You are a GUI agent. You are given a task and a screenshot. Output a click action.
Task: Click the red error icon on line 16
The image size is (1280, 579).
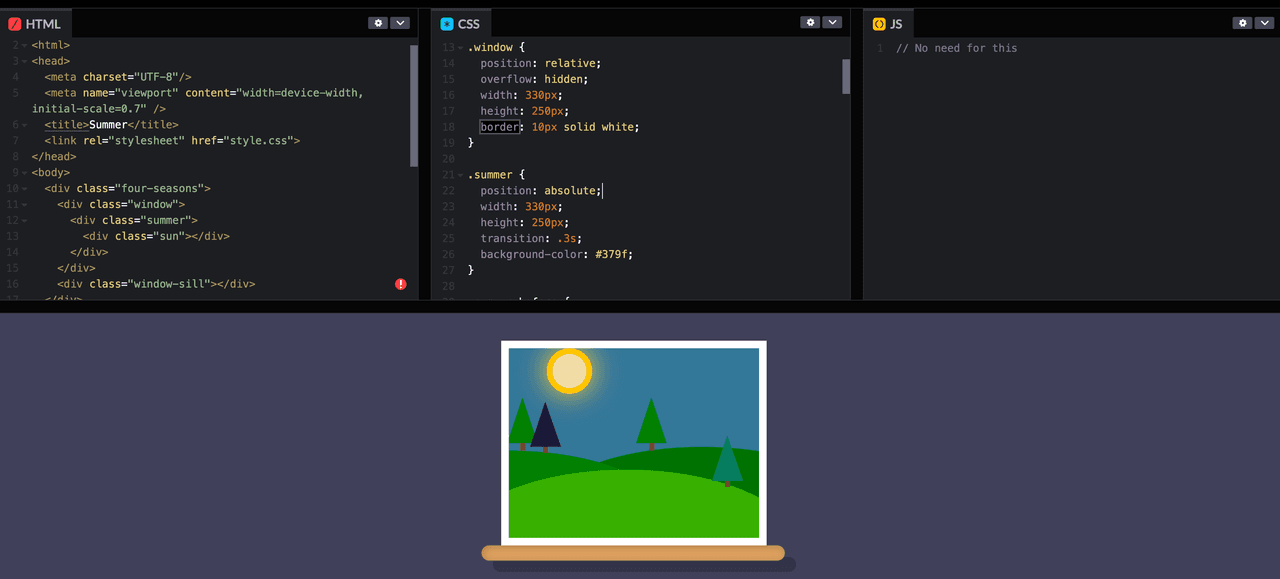tap(401, 284)
